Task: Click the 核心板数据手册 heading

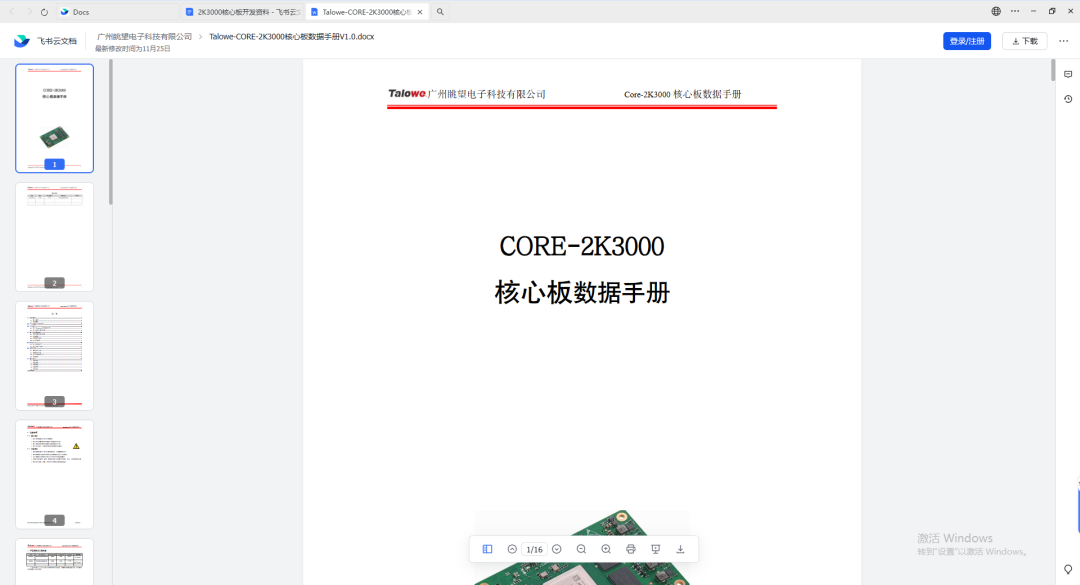Action: pyautogui.click(x=582, y=293)
